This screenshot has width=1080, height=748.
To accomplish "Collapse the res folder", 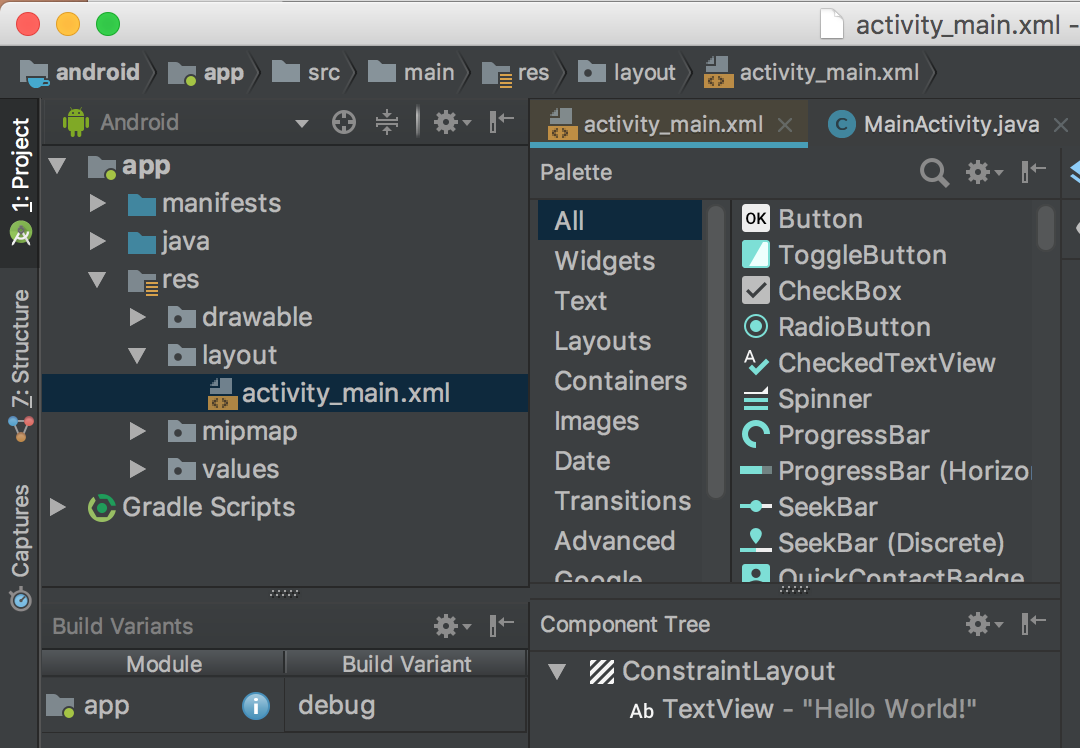I will click(x=95, y=279).
